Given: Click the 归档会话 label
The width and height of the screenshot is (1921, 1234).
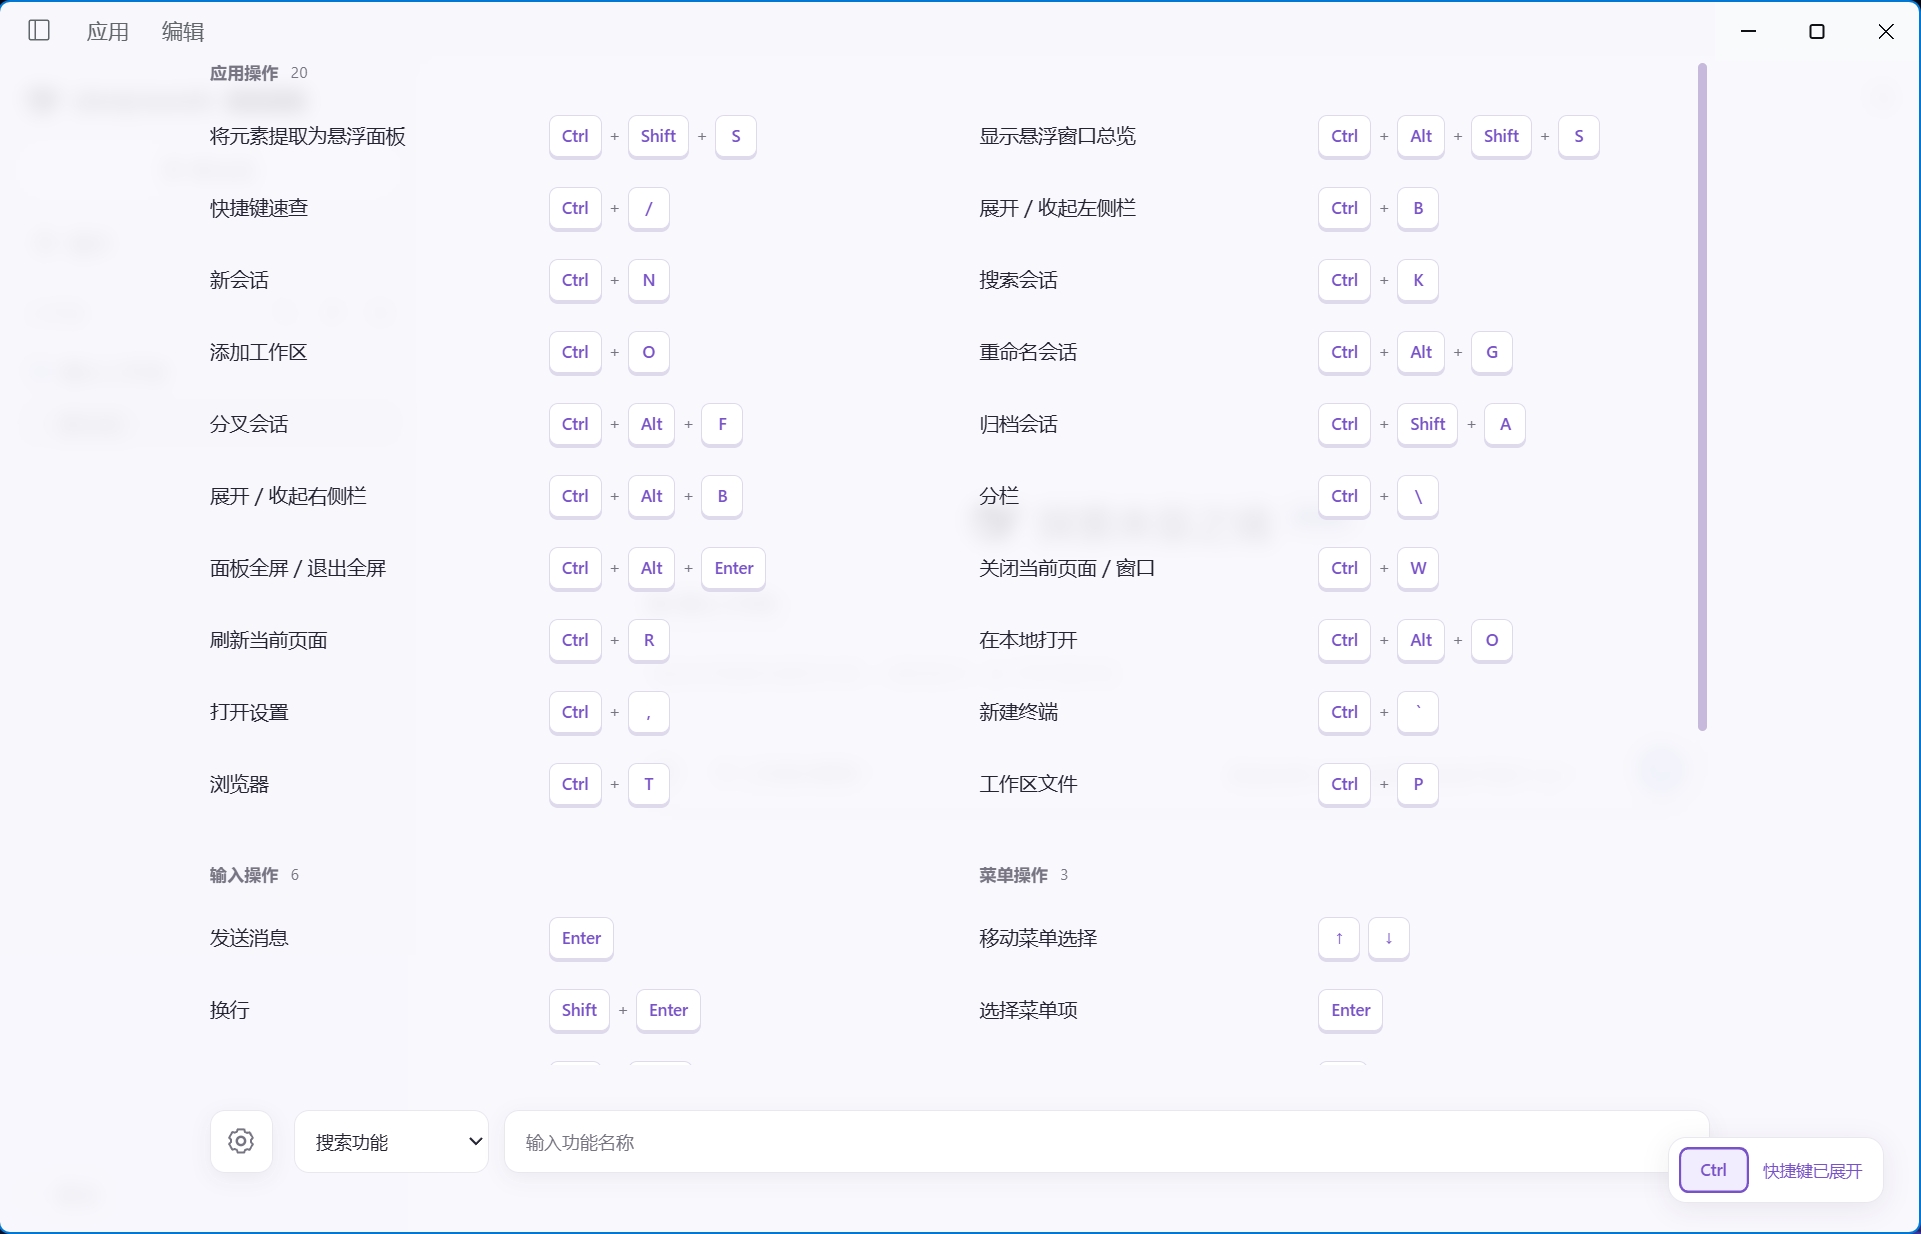Looking at the screenshot, I should (1018, 424).
